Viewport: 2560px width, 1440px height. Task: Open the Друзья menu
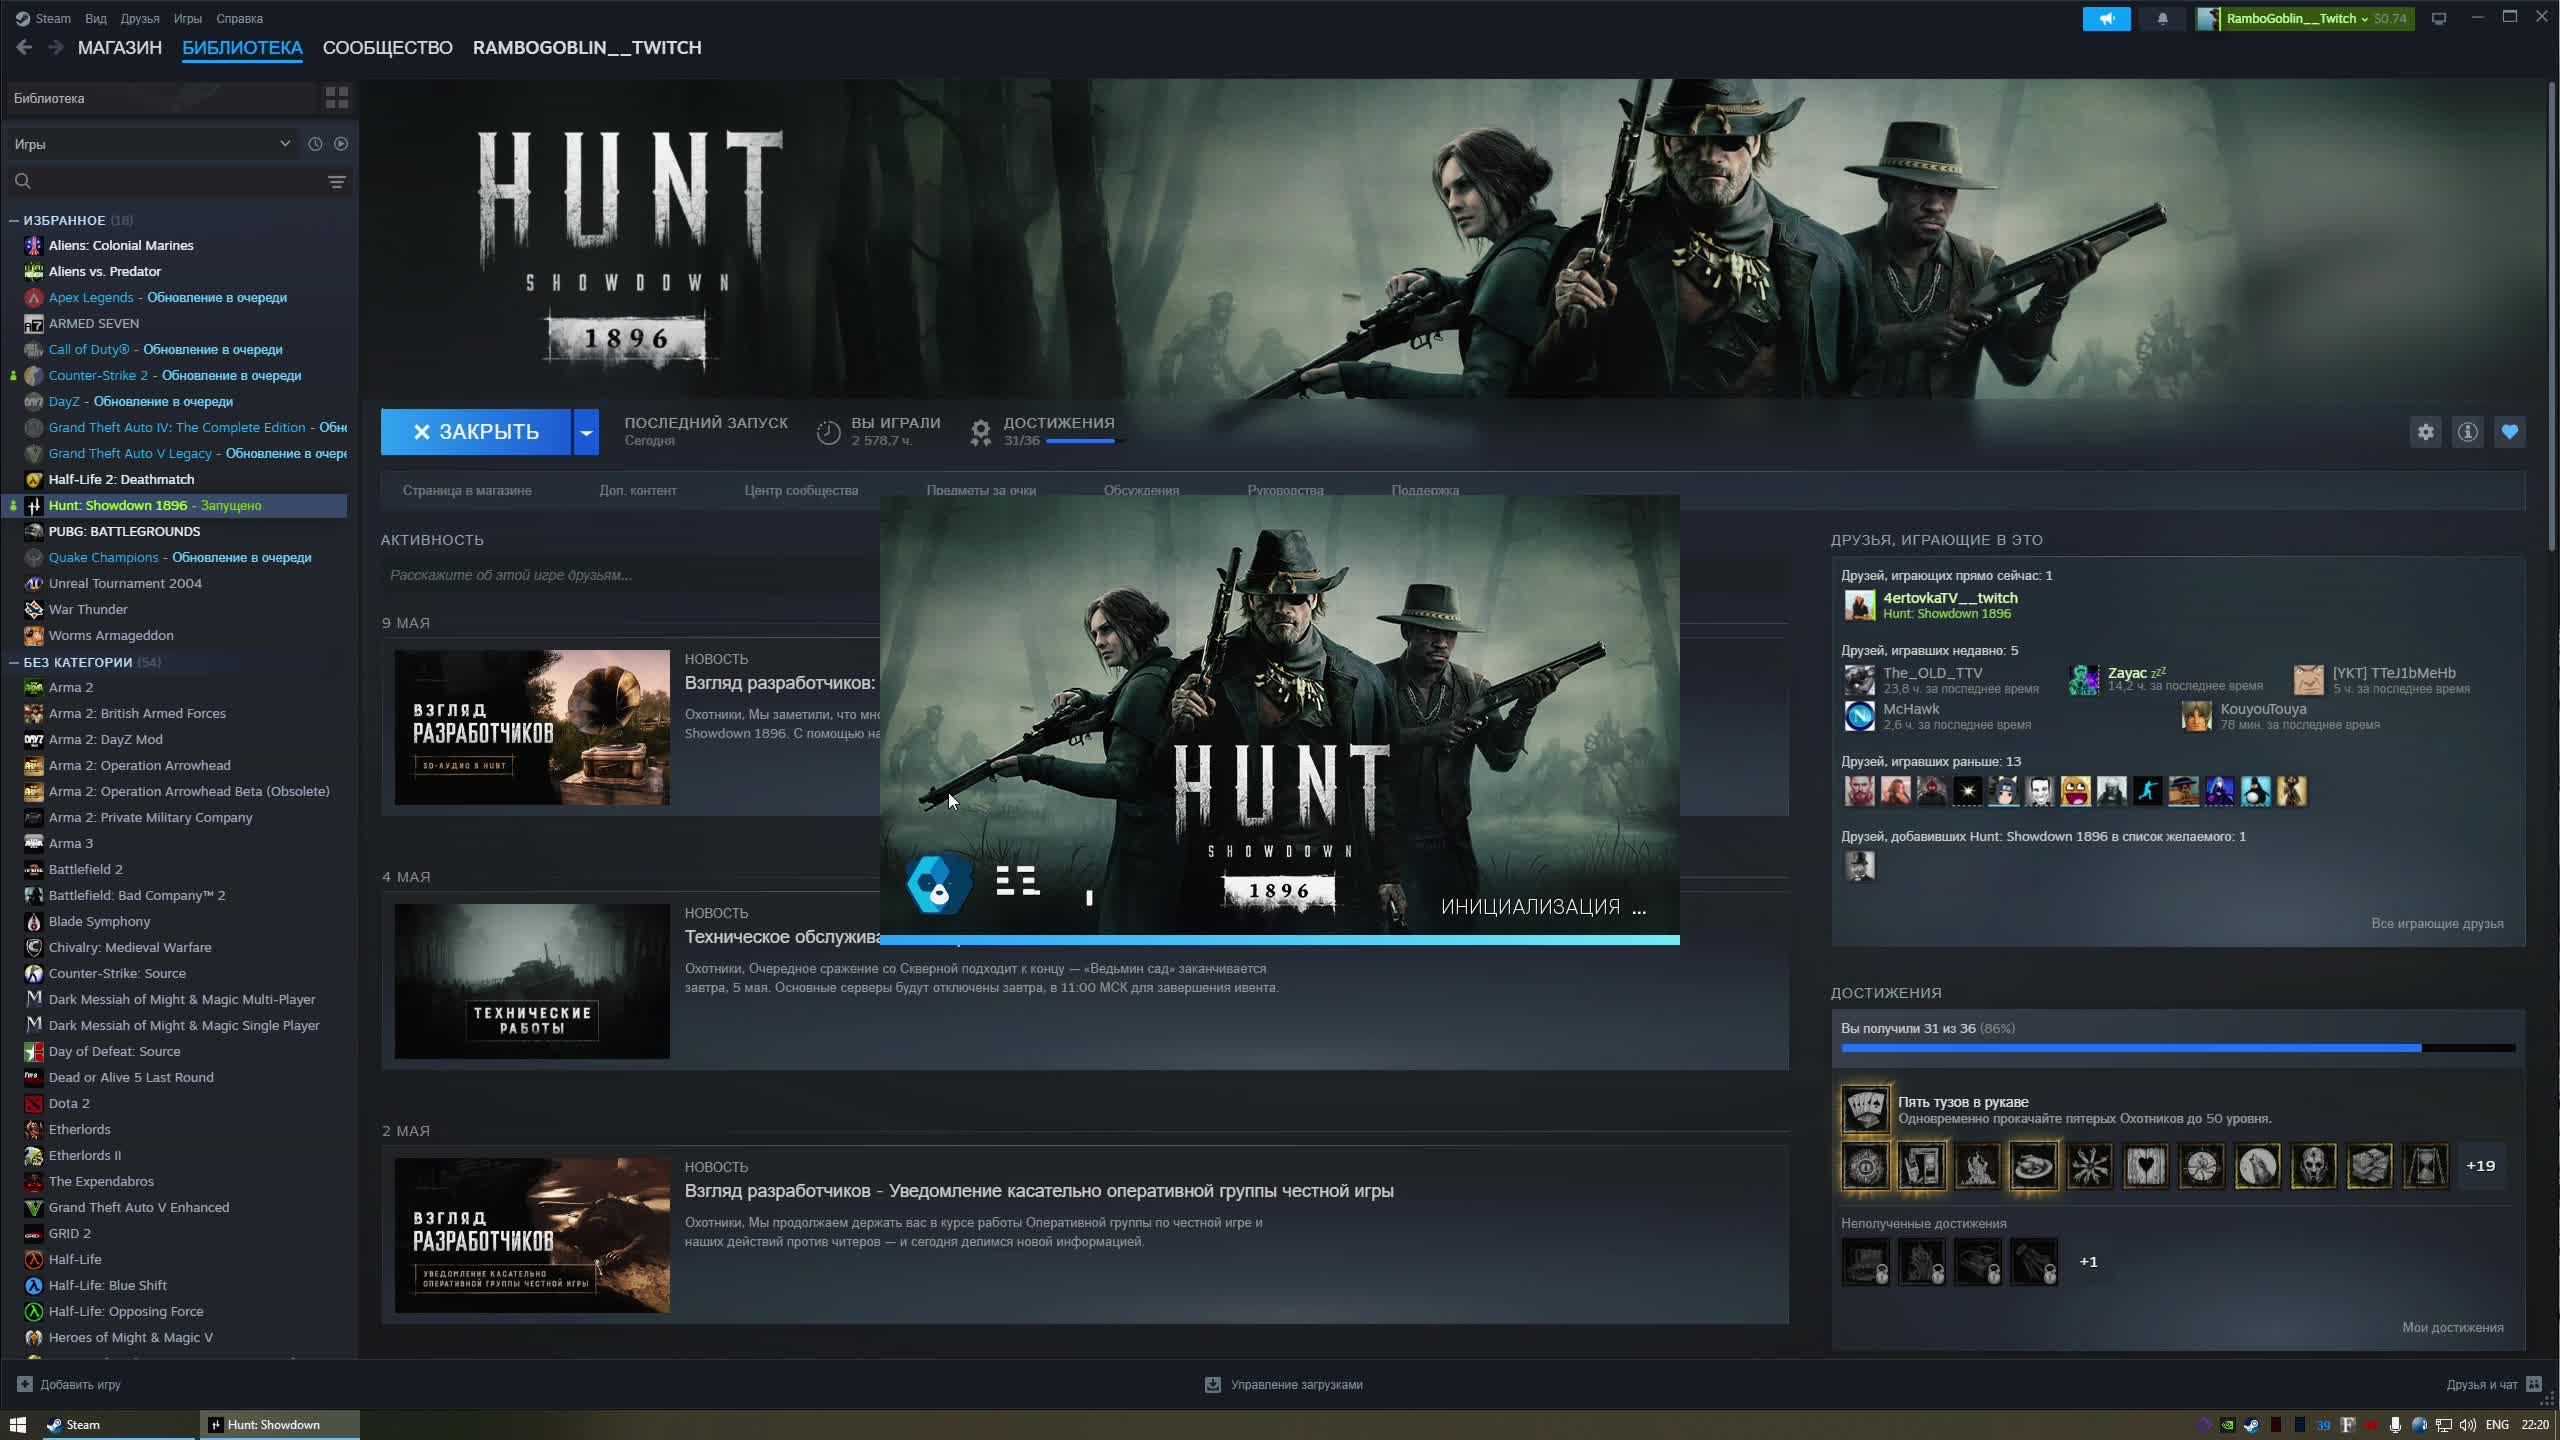140,19
